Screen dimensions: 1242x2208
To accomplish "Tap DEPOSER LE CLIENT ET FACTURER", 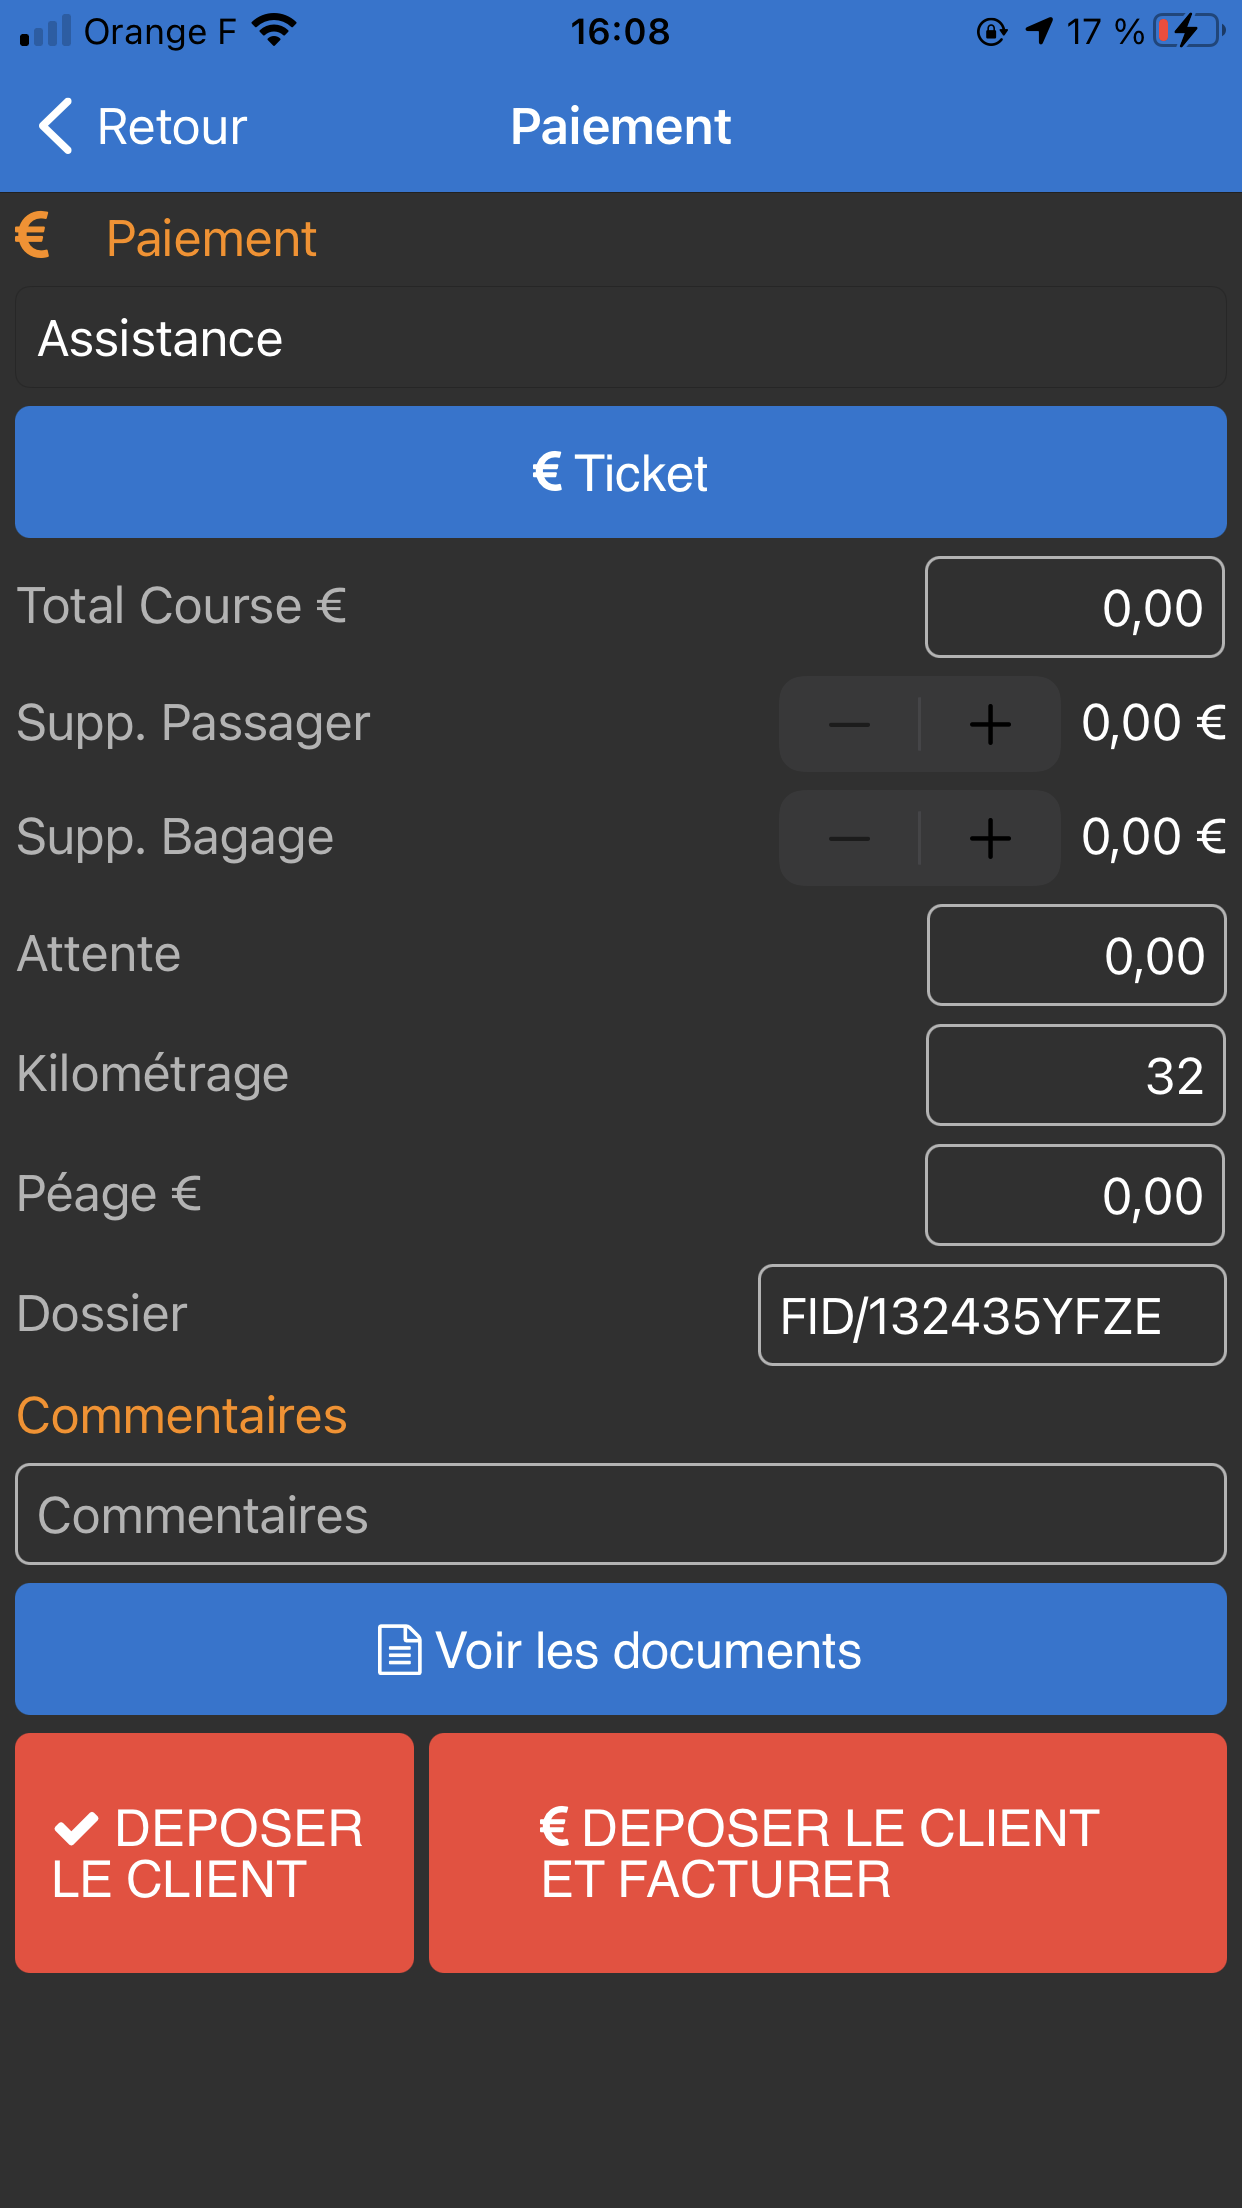I will (x=828, y=1853).
